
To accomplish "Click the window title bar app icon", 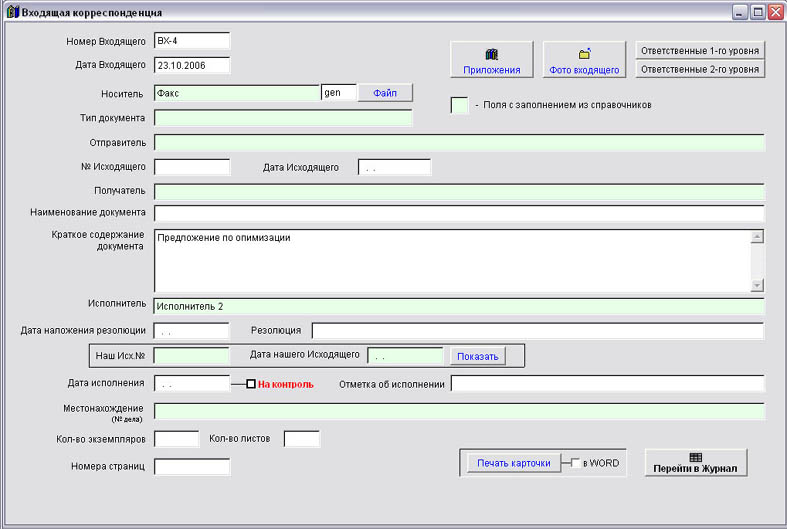I will (12, 12).
